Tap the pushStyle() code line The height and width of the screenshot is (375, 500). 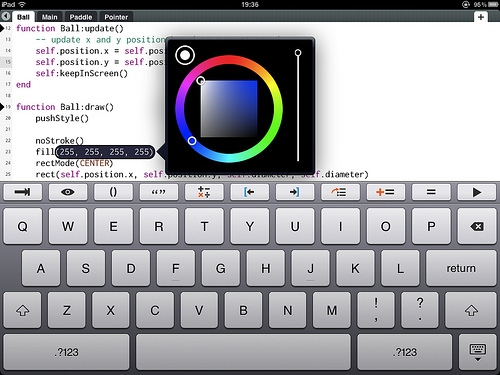[x=62, y=118]
